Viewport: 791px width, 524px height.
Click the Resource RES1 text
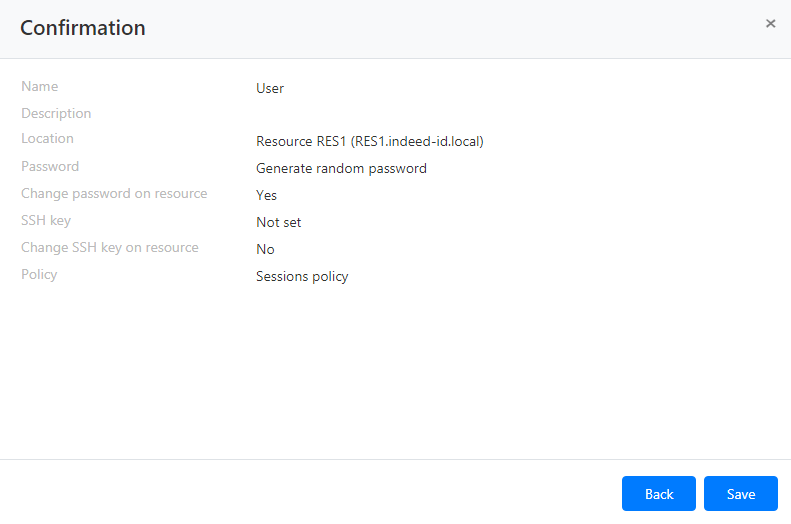[x=301, y=142]
